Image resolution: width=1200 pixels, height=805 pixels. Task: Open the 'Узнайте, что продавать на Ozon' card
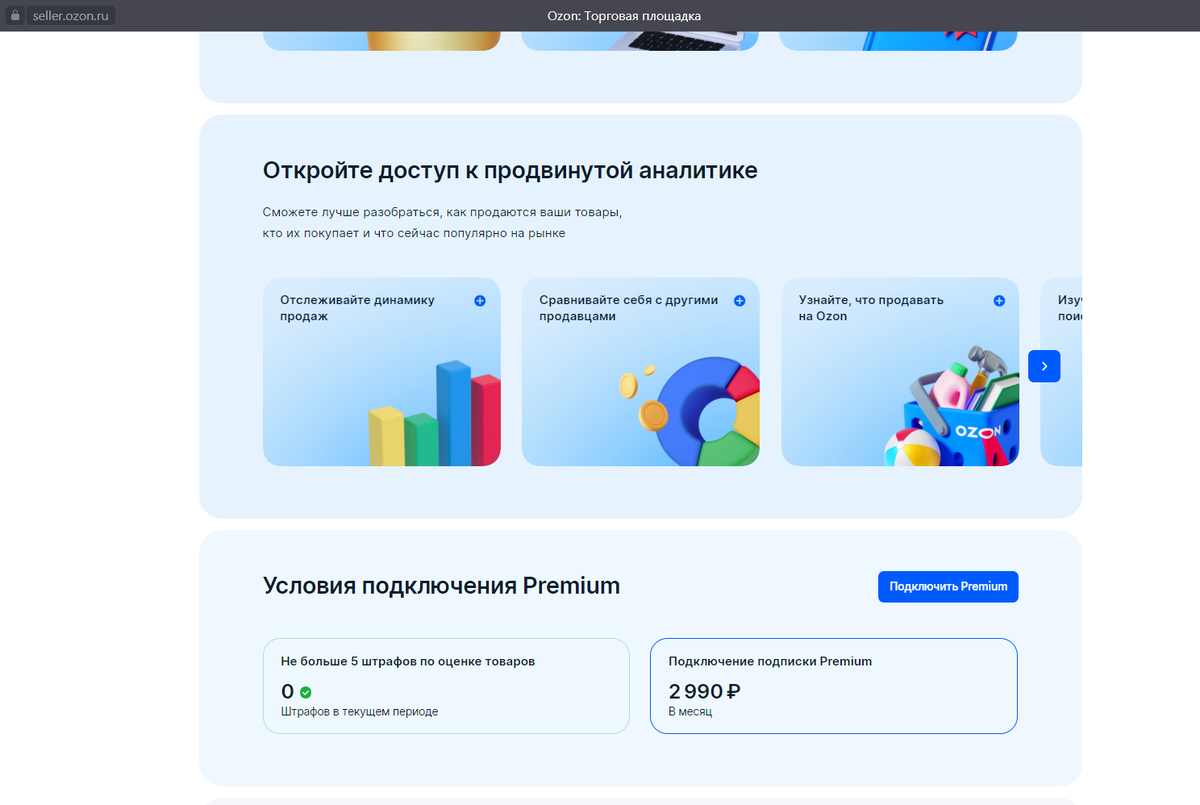point(900,372)
